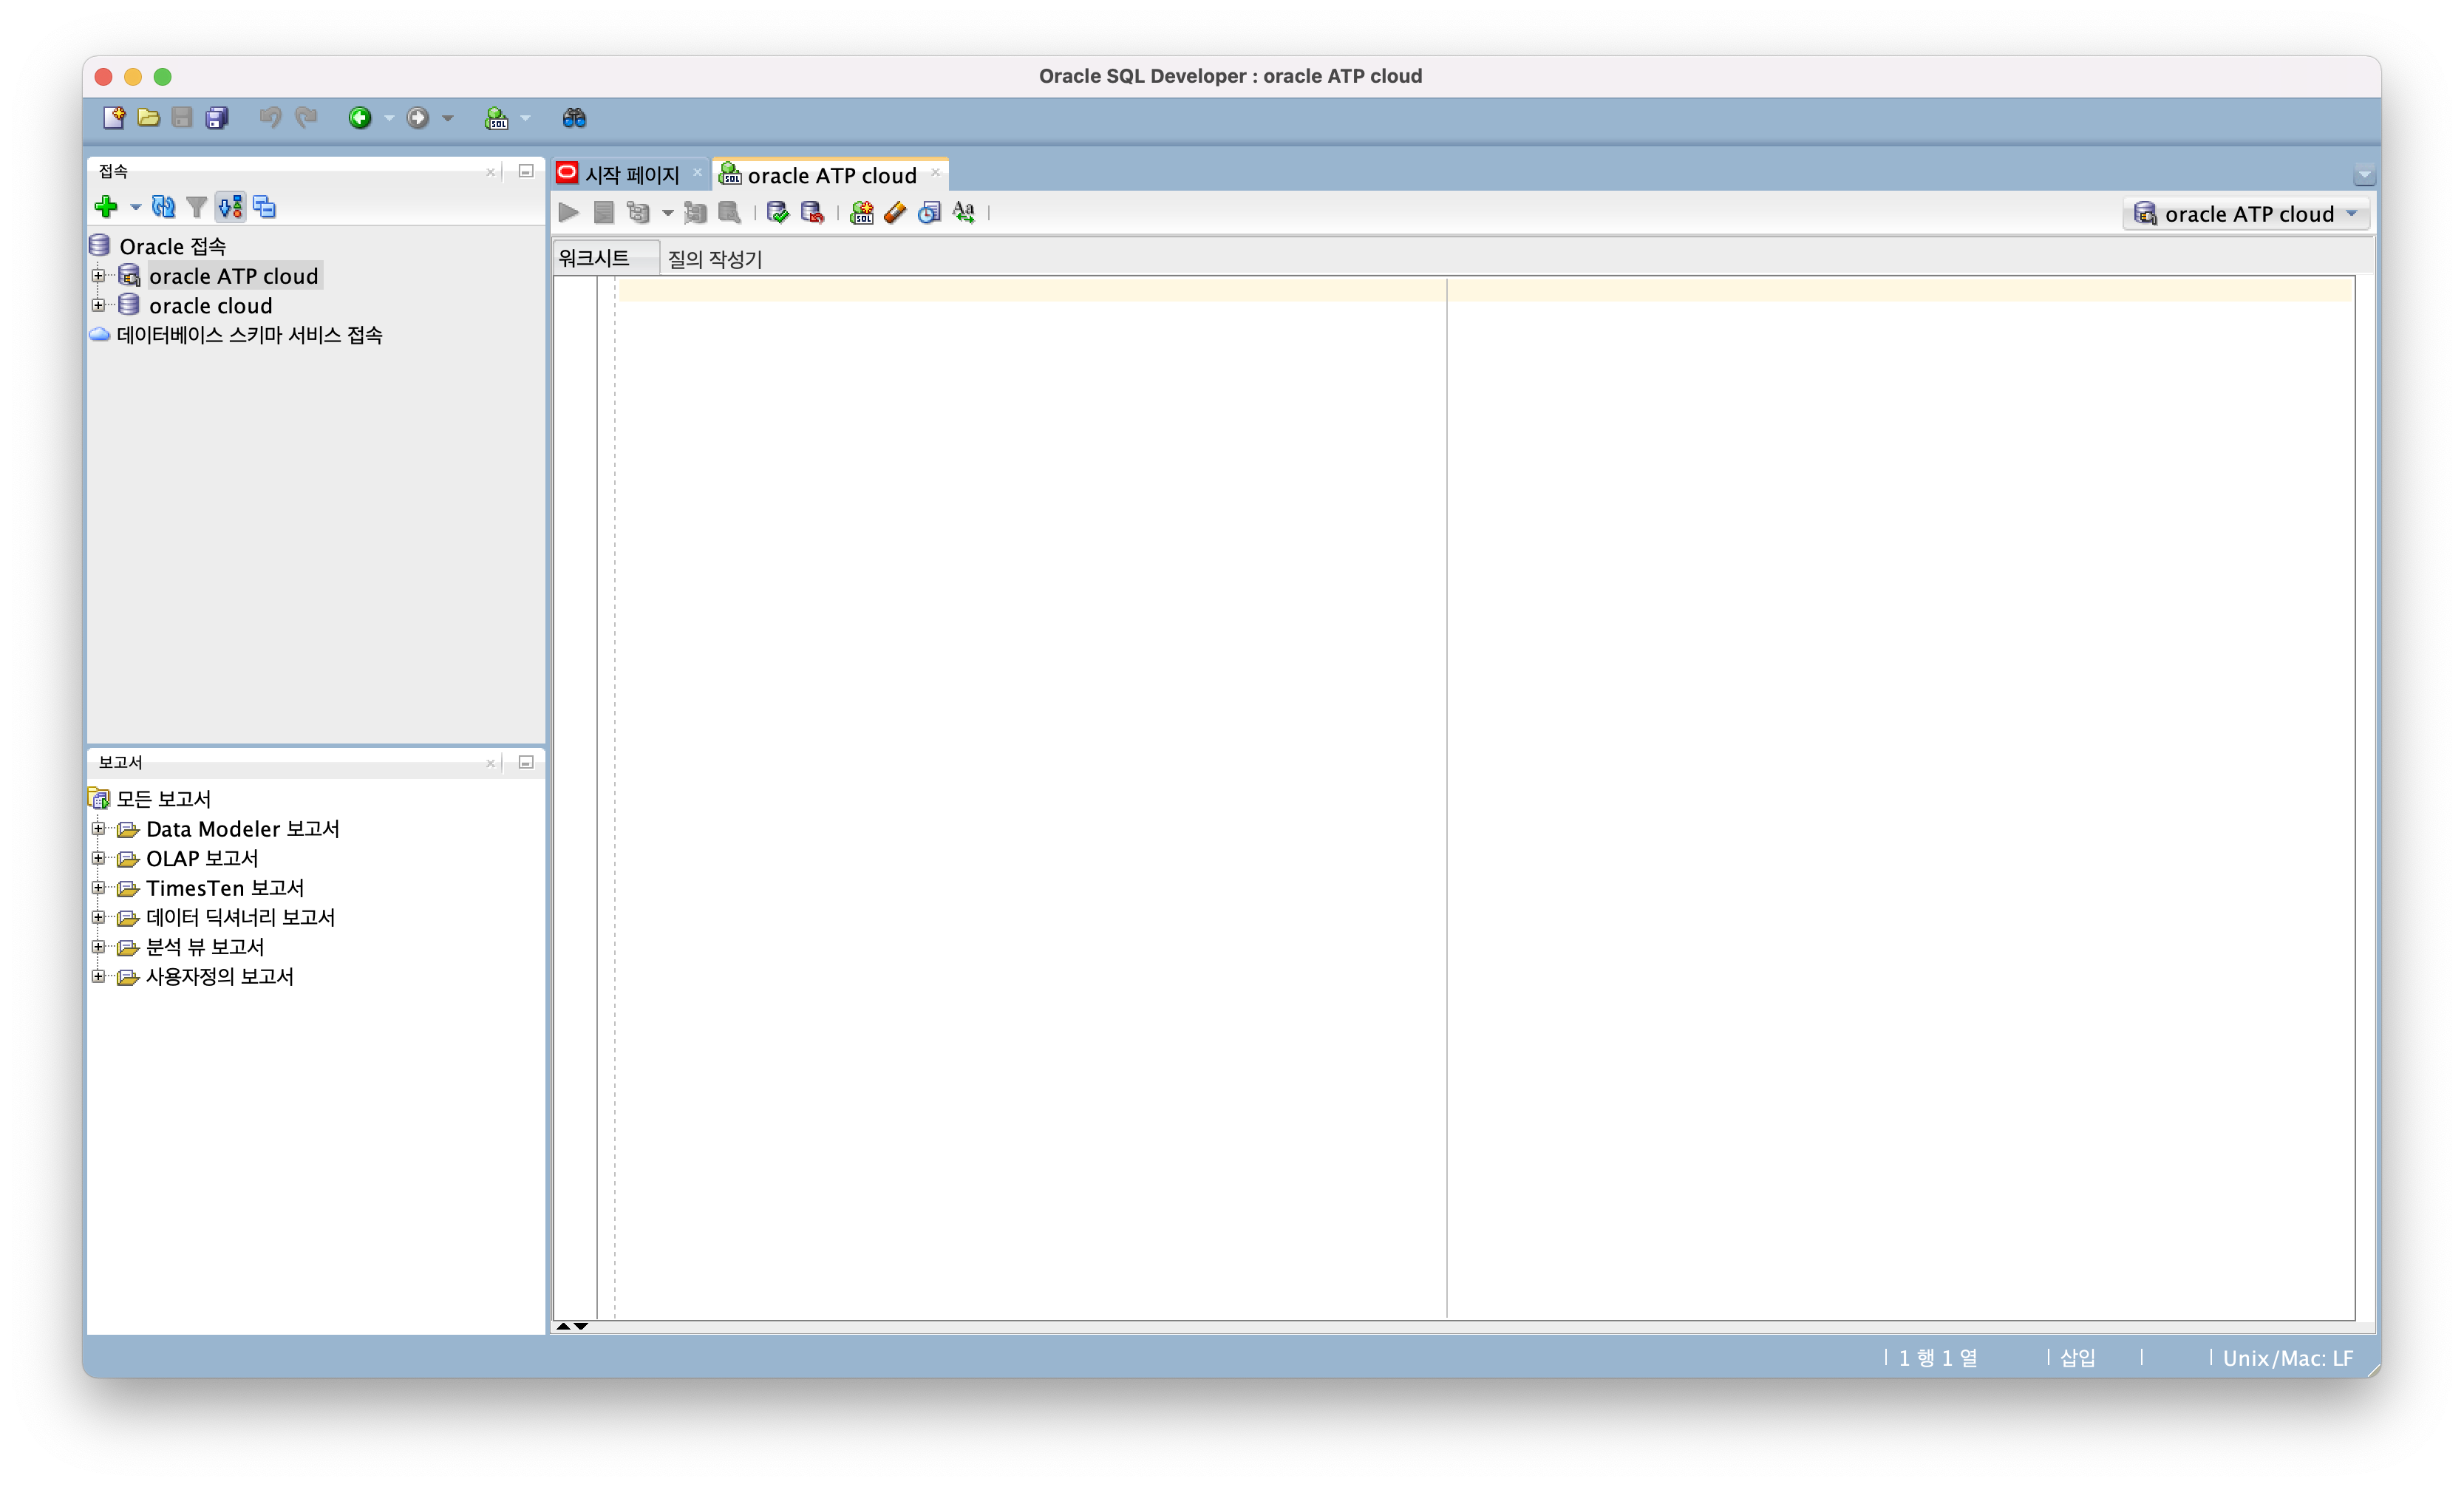The height and width of the screenshot is (1487, 2464).
Task: Switch to the 질의 작성기 tab
Action: click(x=714, y=259)
